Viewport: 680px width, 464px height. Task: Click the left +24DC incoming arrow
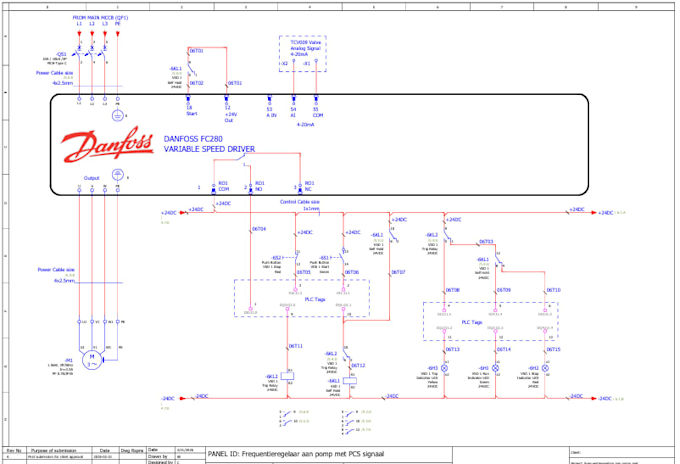coord(183,212)
